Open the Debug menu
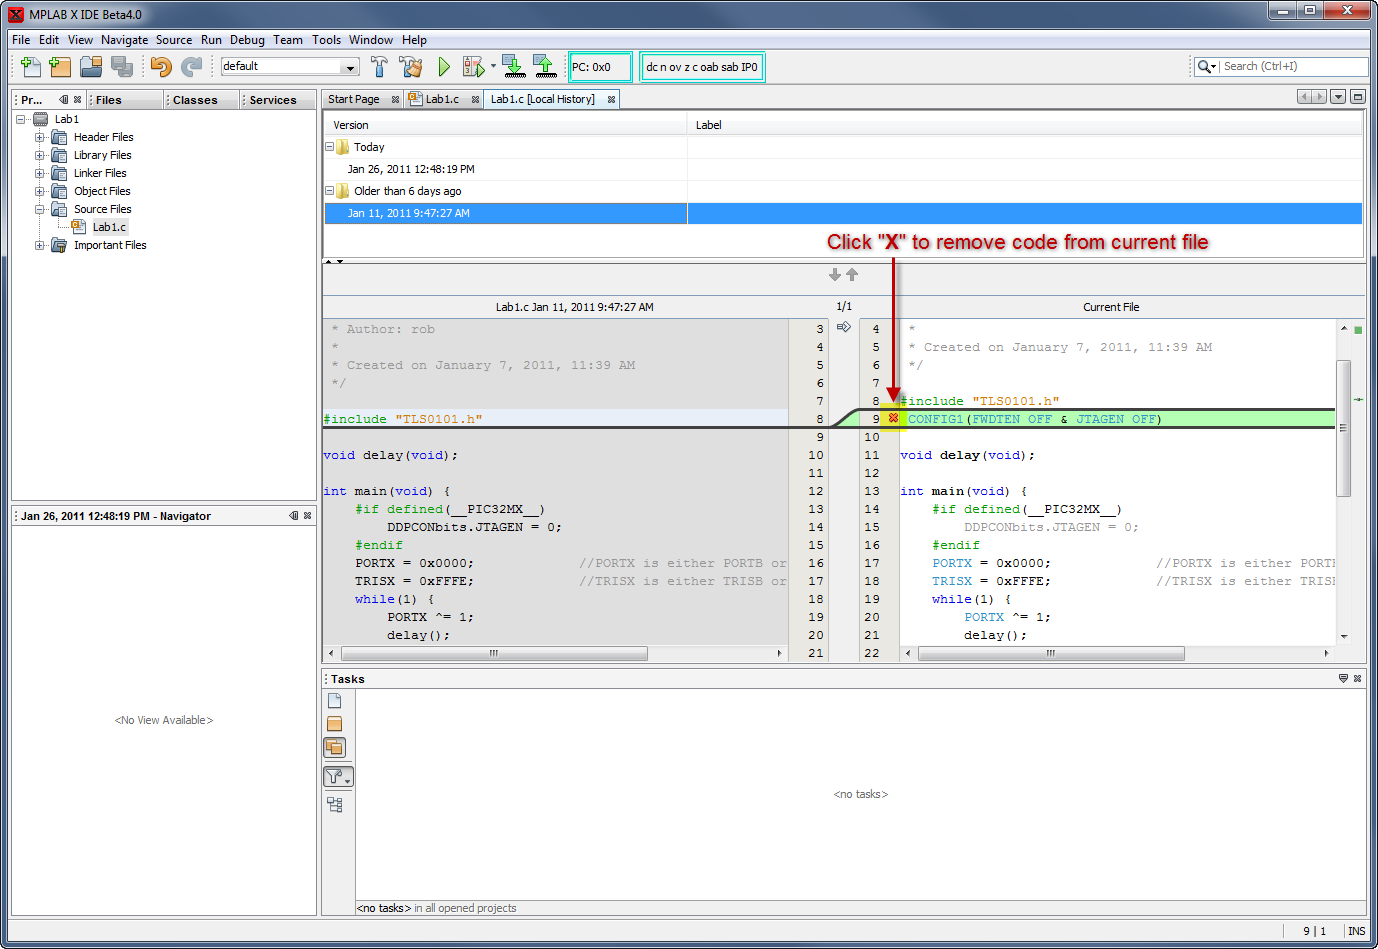 pos(247,40)
